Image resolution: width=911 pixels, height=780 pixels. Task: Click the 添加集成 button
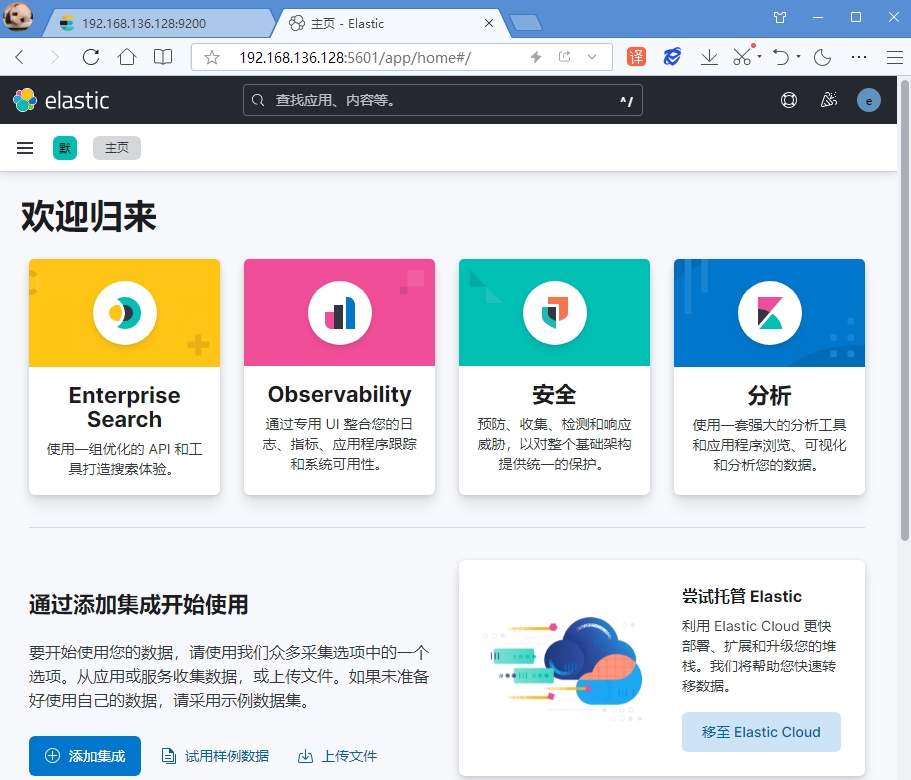[85, 756]
